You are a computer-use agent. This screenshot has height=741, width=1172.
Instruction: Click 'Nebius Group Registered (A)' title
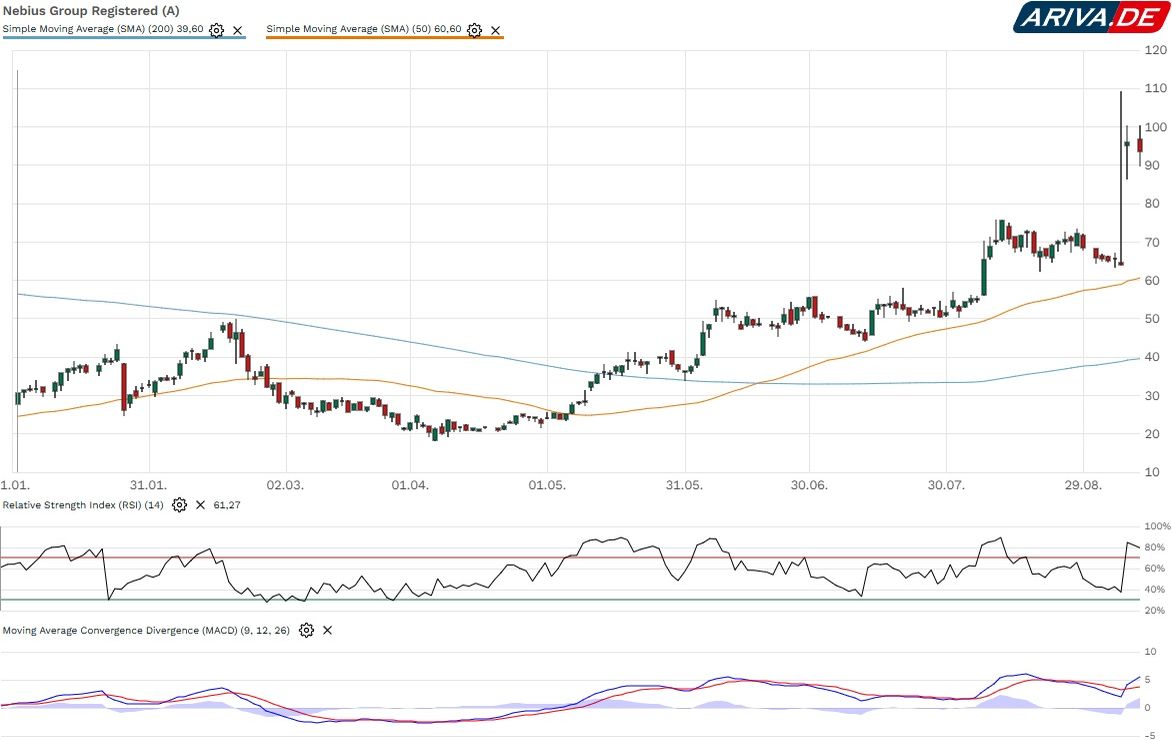91,10
